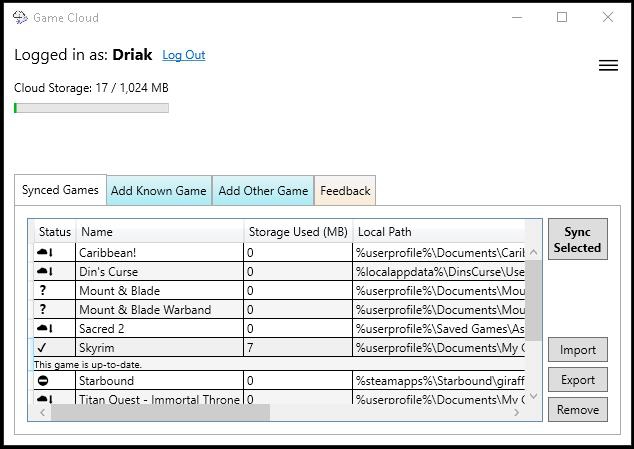
Task: Click the scroll left arrow of games list
Action: pos(42,413)
